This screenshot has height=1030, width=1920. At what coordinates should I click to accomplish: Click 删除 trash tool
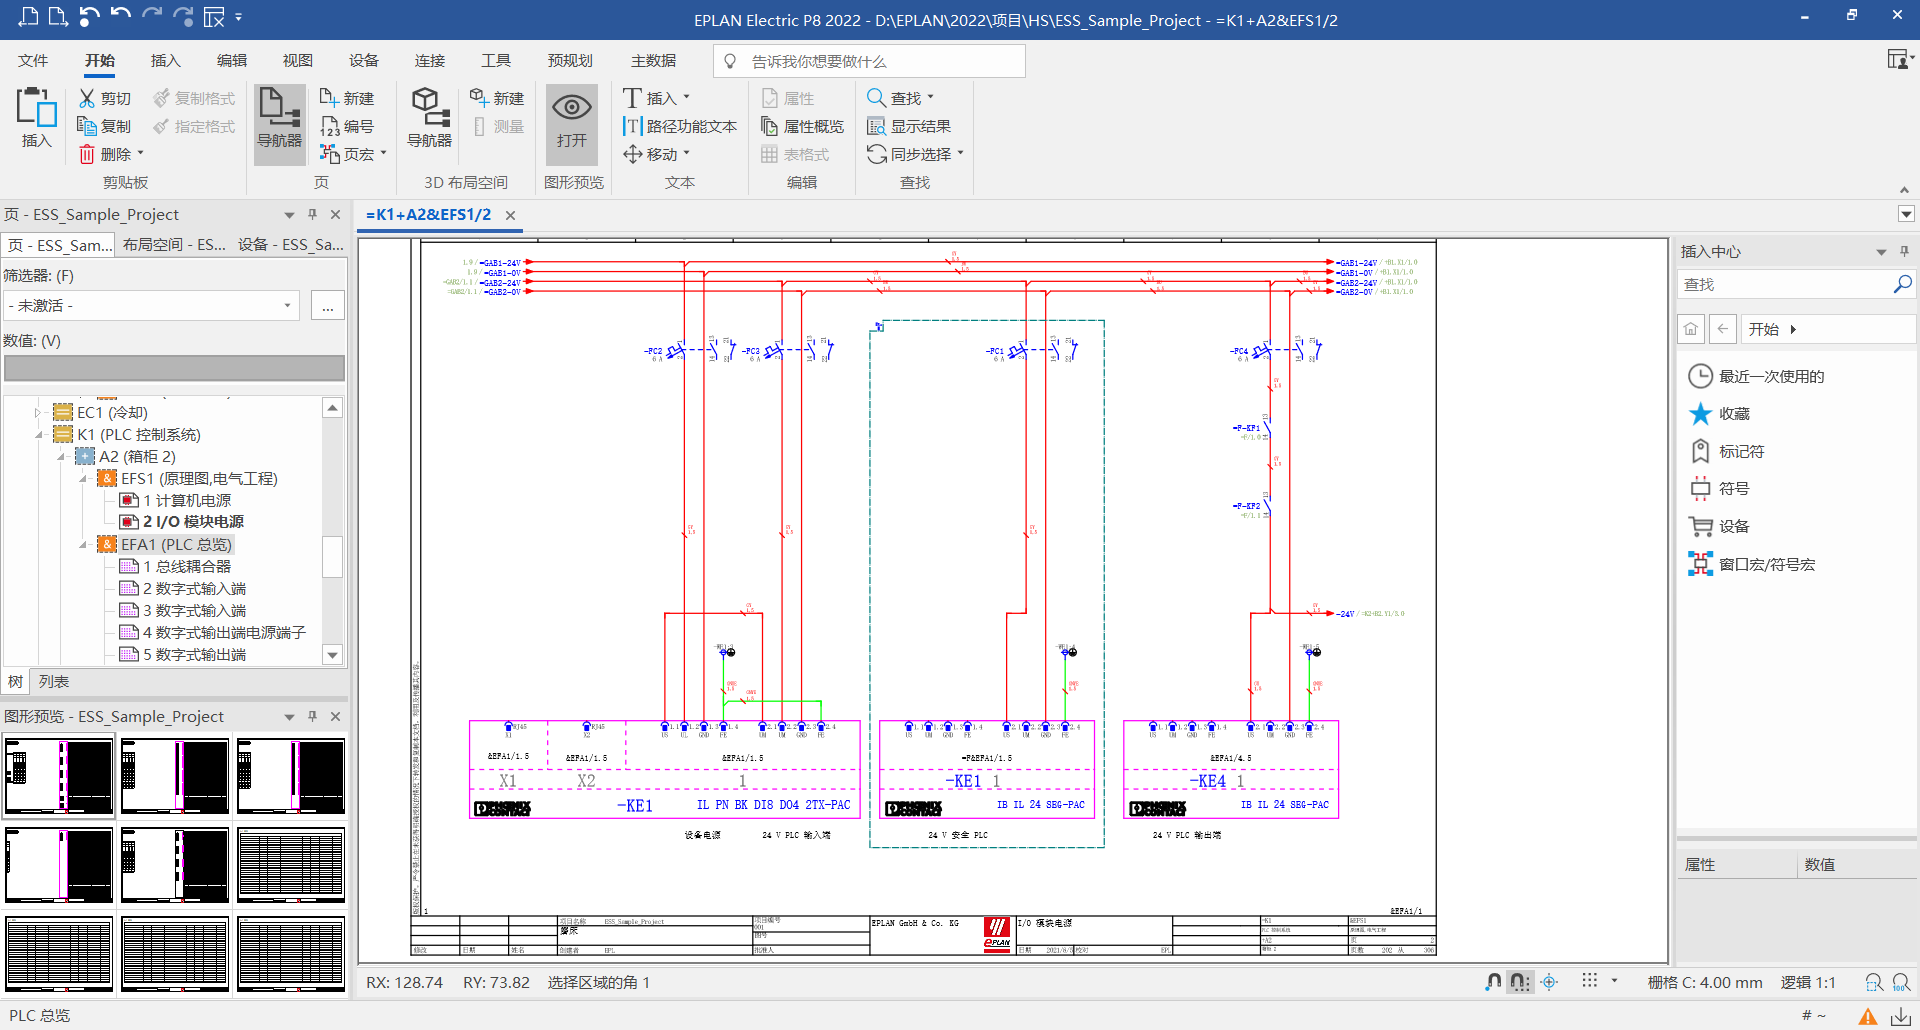(x=105, y=154)
